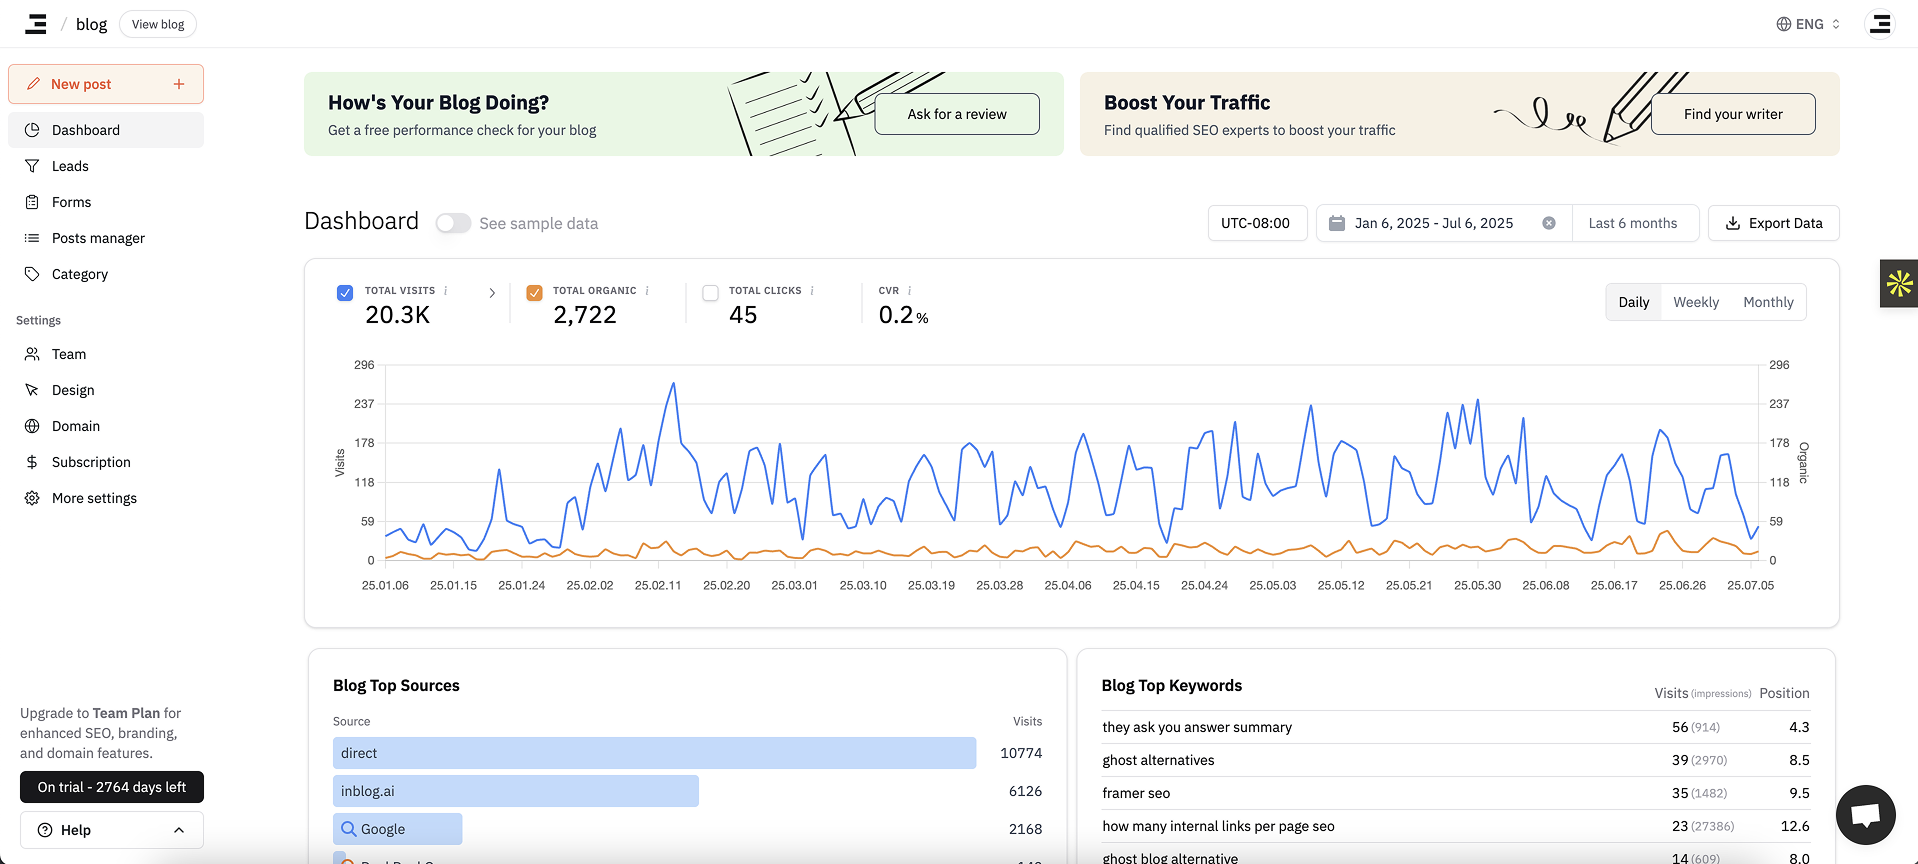Screen dimensions: 1918x864
Task: Click the CVR info icon
Action: [x=910, y=291]
